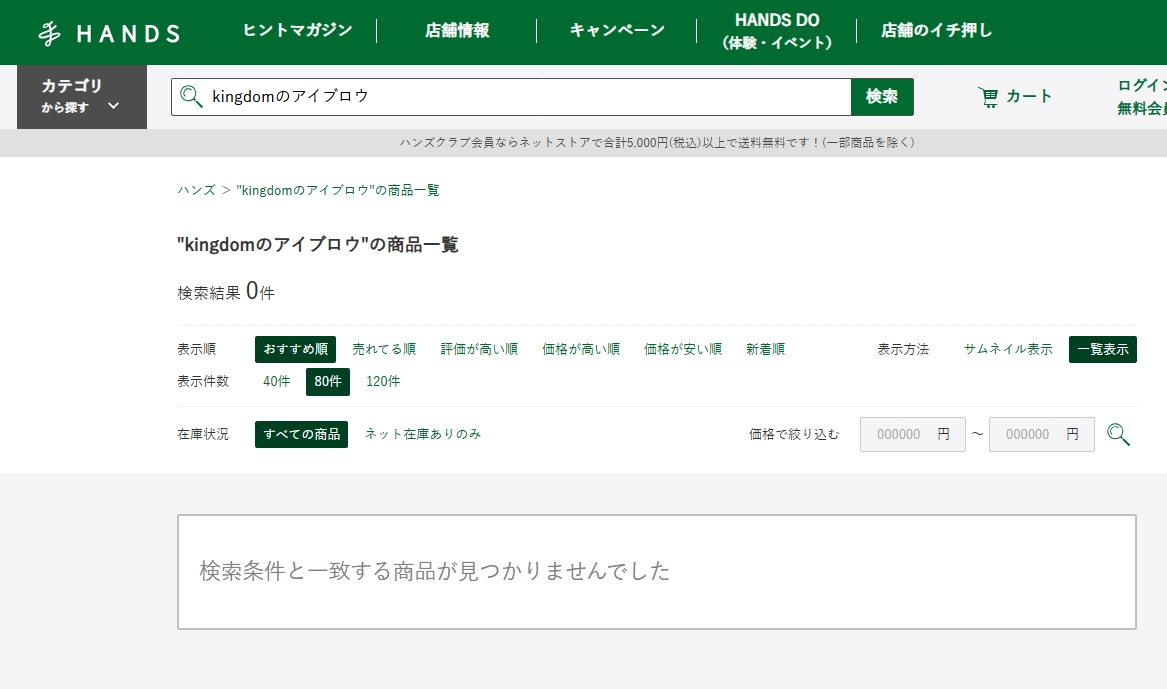
Task: Open the ヒントマガジン menu
Action: (298, 31)
